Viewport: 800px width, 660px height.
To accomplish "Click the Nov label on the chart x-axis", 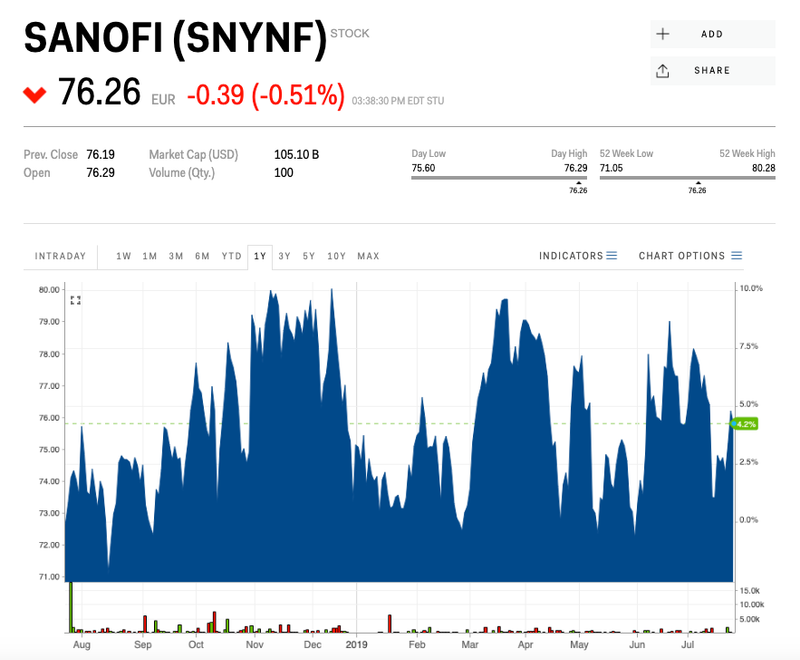I will click(x=255, y=645).
